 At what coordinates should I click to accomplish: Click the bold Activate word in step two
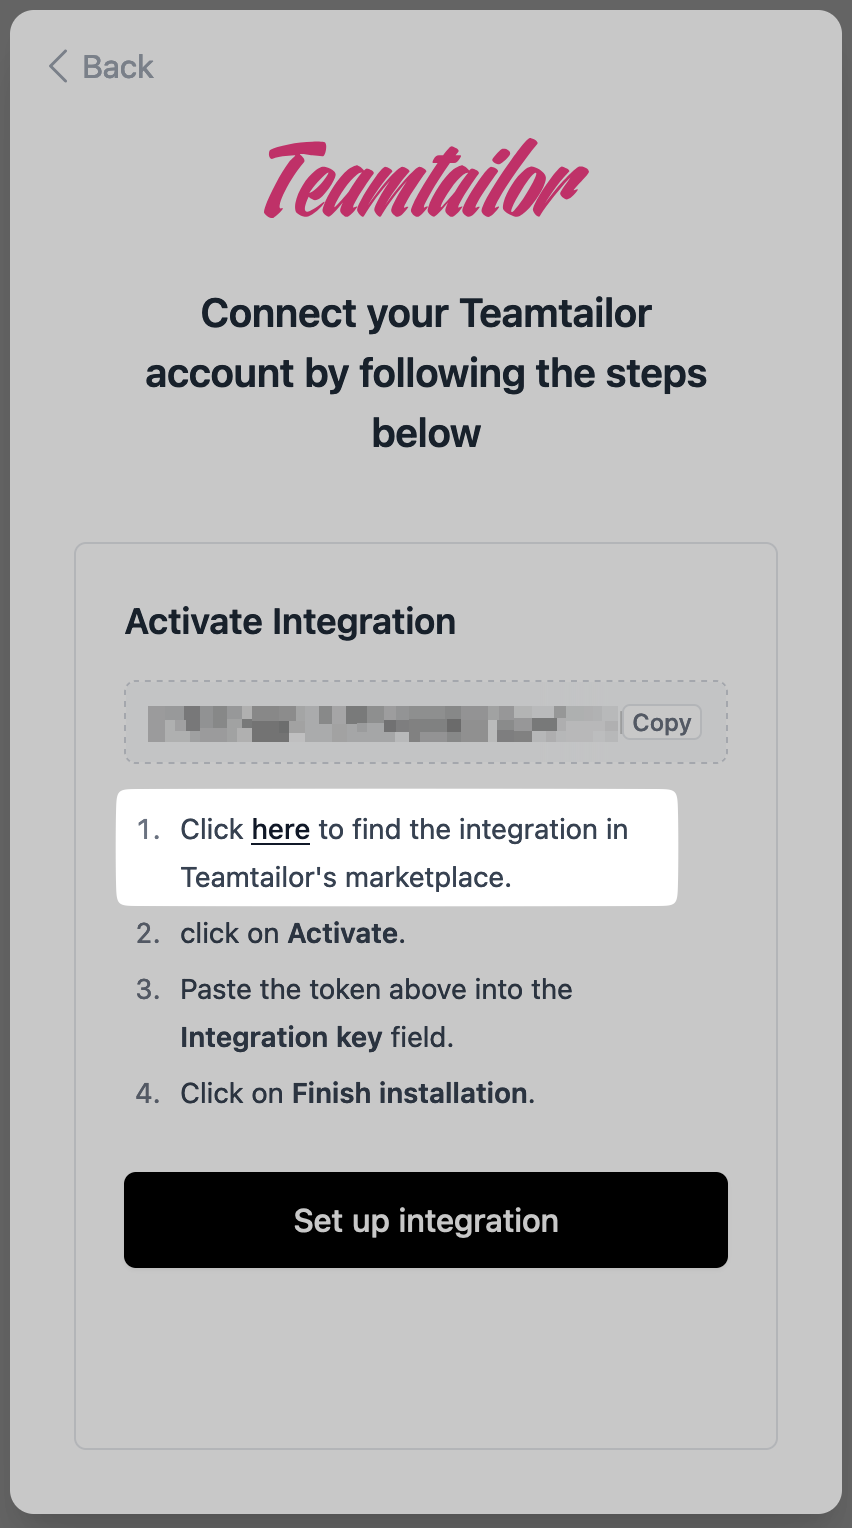(343, 934)
